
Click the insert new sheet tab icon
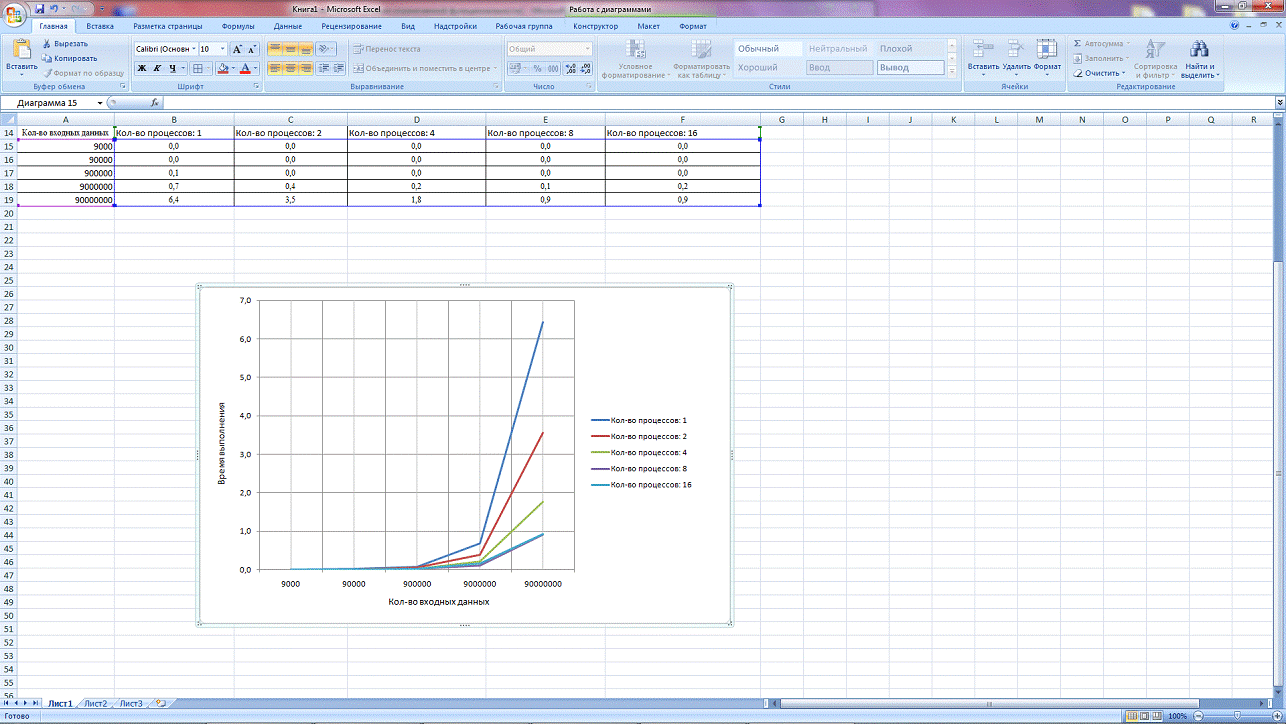pyautogui.click(x=160, y=704)
